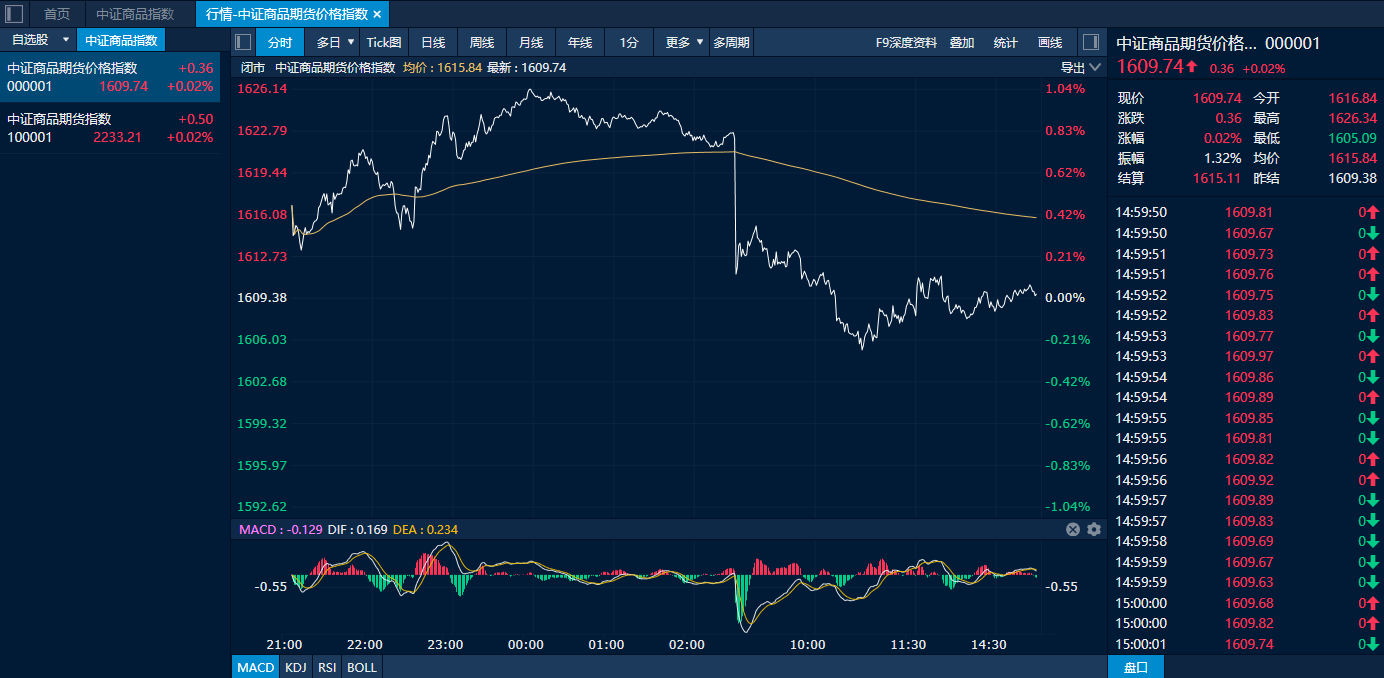Screen dimensions: 1384x678
Task: Switch chart to 日线 view
Action: (x=433, y=42)
